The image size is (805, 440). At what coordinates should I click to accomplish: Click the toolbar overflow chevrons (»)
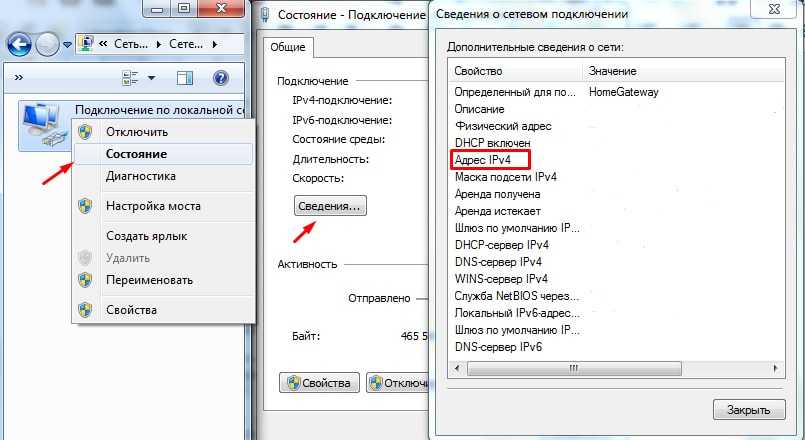tap(20, 78)
